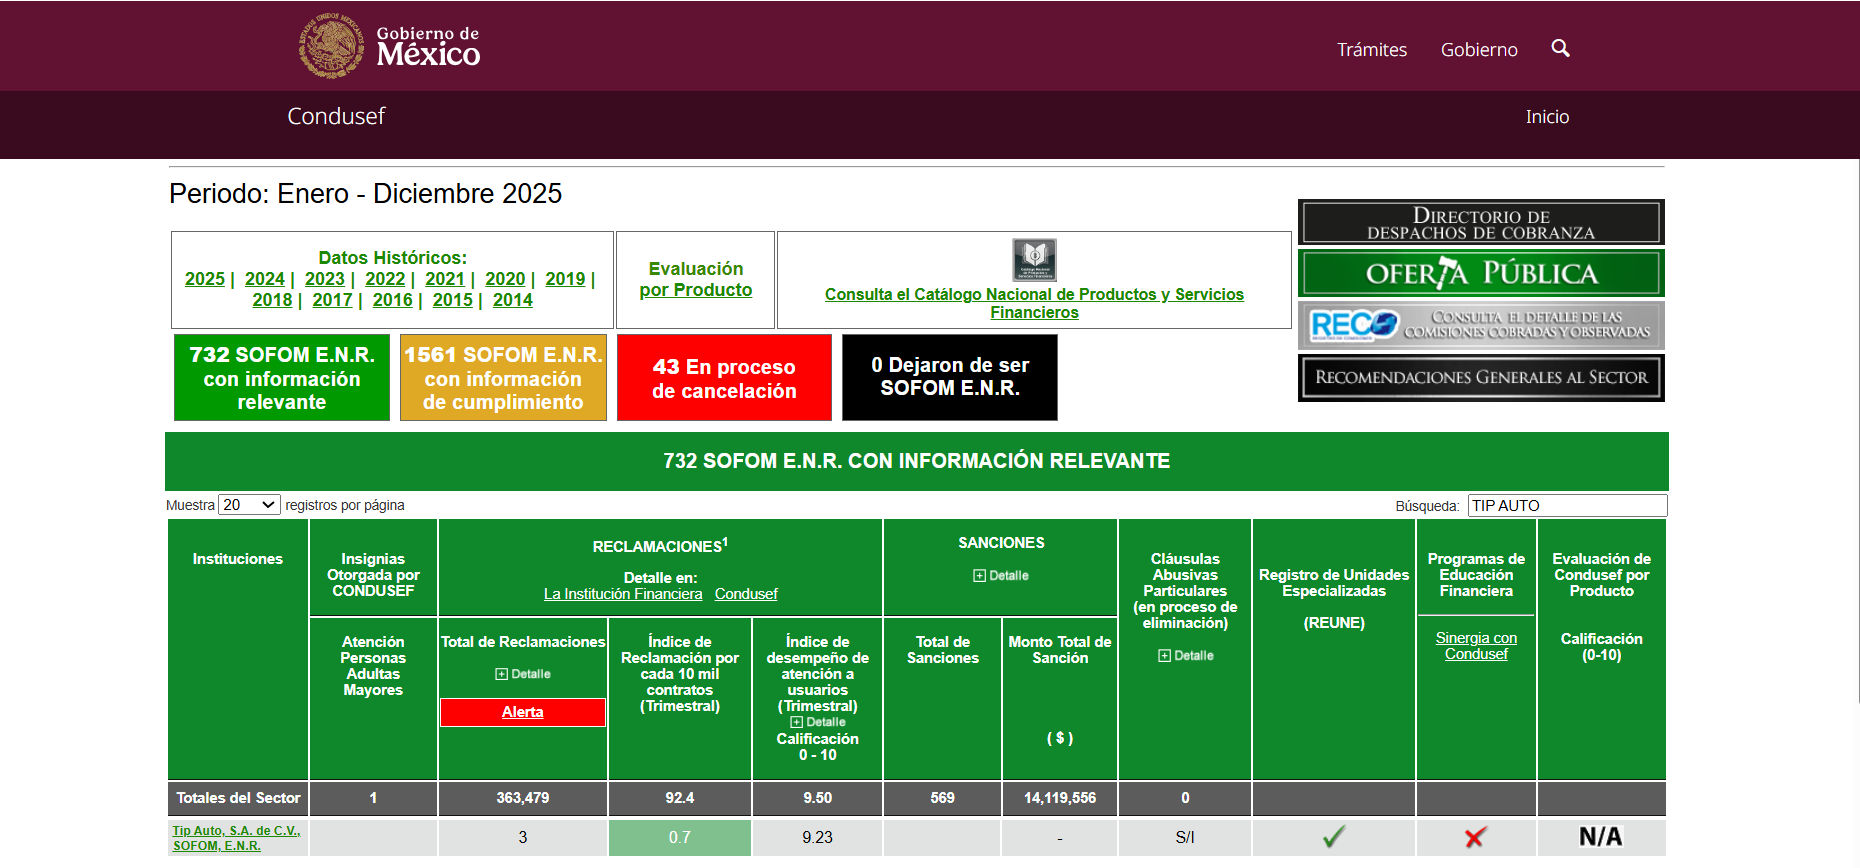Click the Catálogo Nacional book icon

[x=1034, y=260]
